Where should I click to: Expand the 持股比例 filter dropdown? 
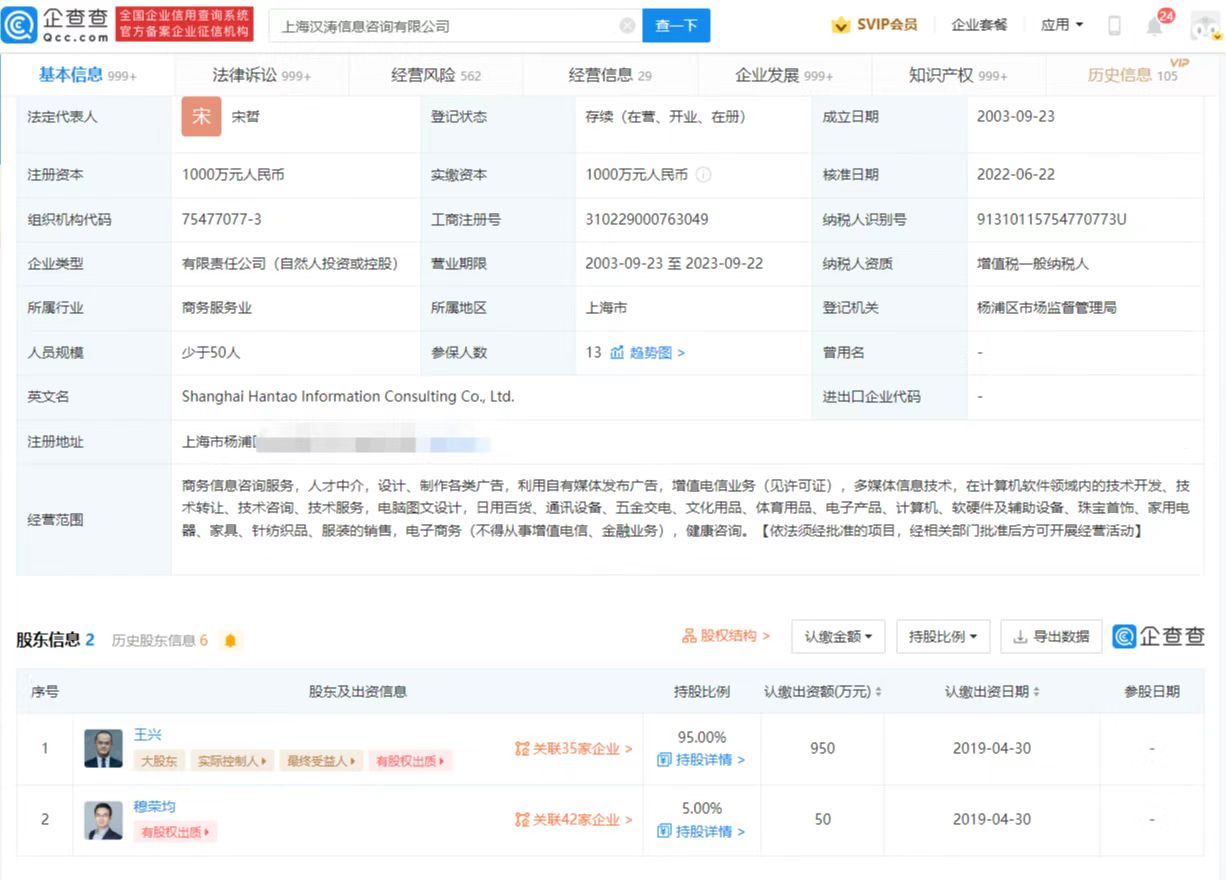tap(943, 637)
